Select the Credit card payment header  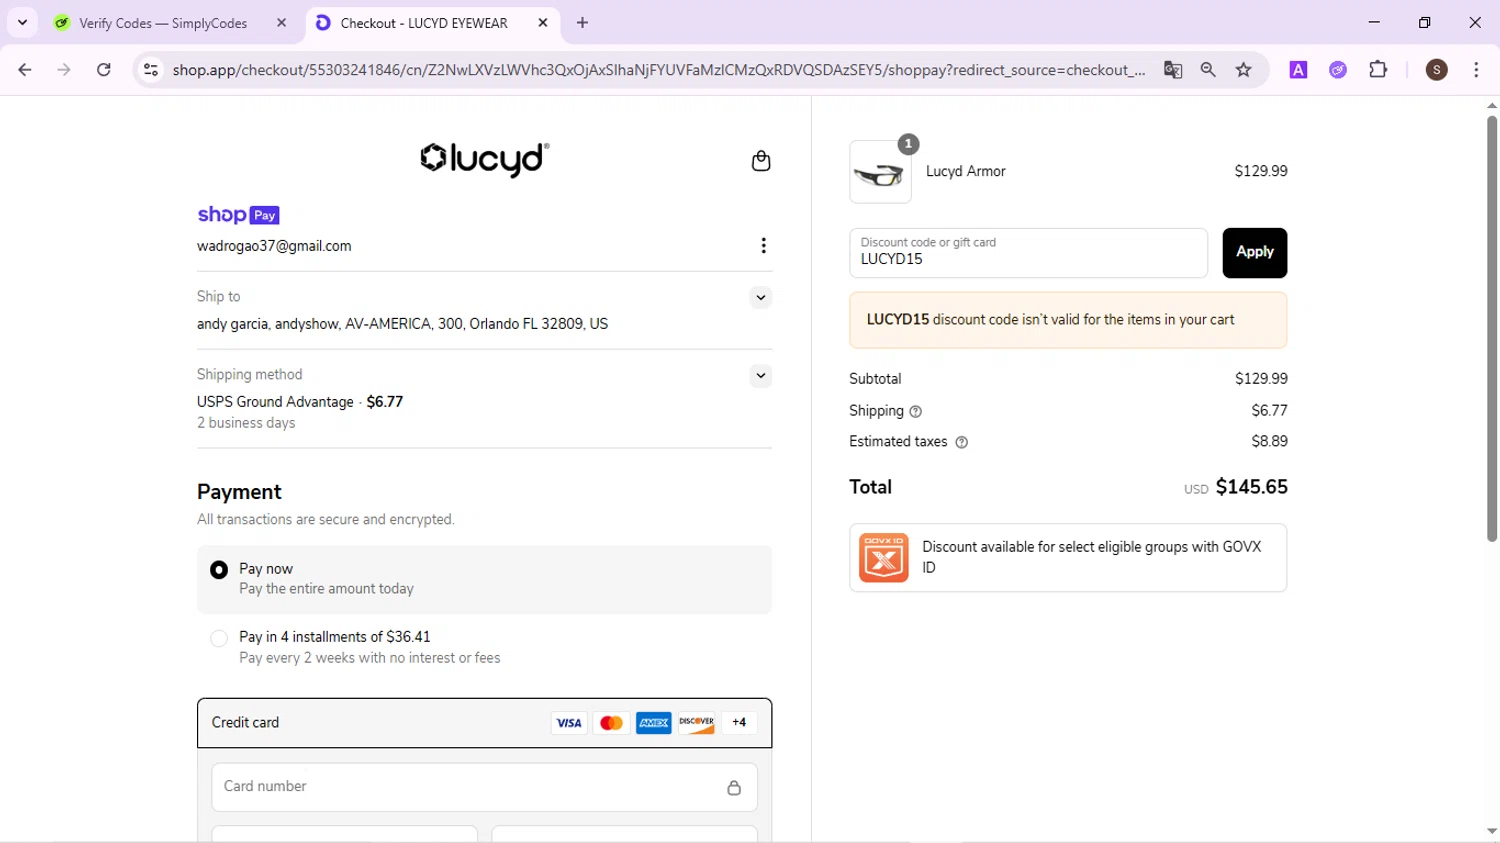pos(484,723)
